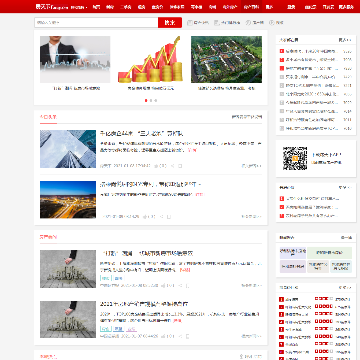
Task: Open headline beside the night highway photo
Action: [x=151, y=184]
